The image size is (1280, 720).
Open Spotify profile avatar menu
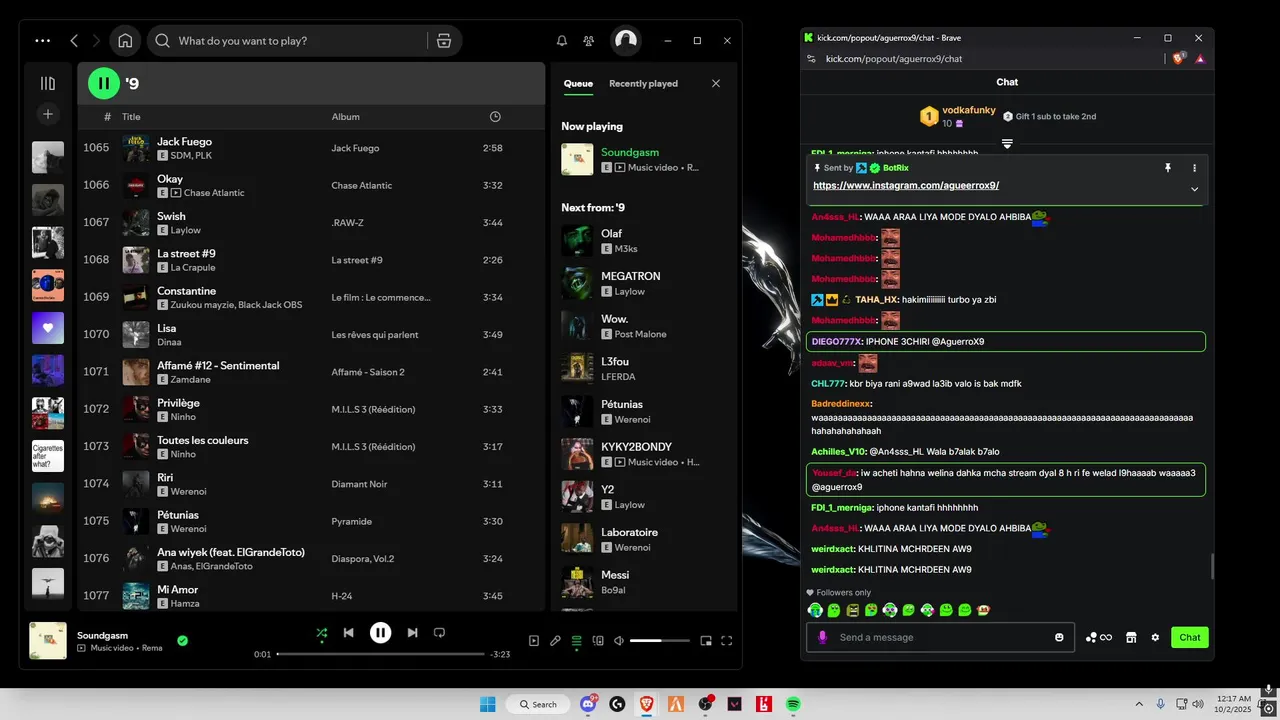click(626, 40)
